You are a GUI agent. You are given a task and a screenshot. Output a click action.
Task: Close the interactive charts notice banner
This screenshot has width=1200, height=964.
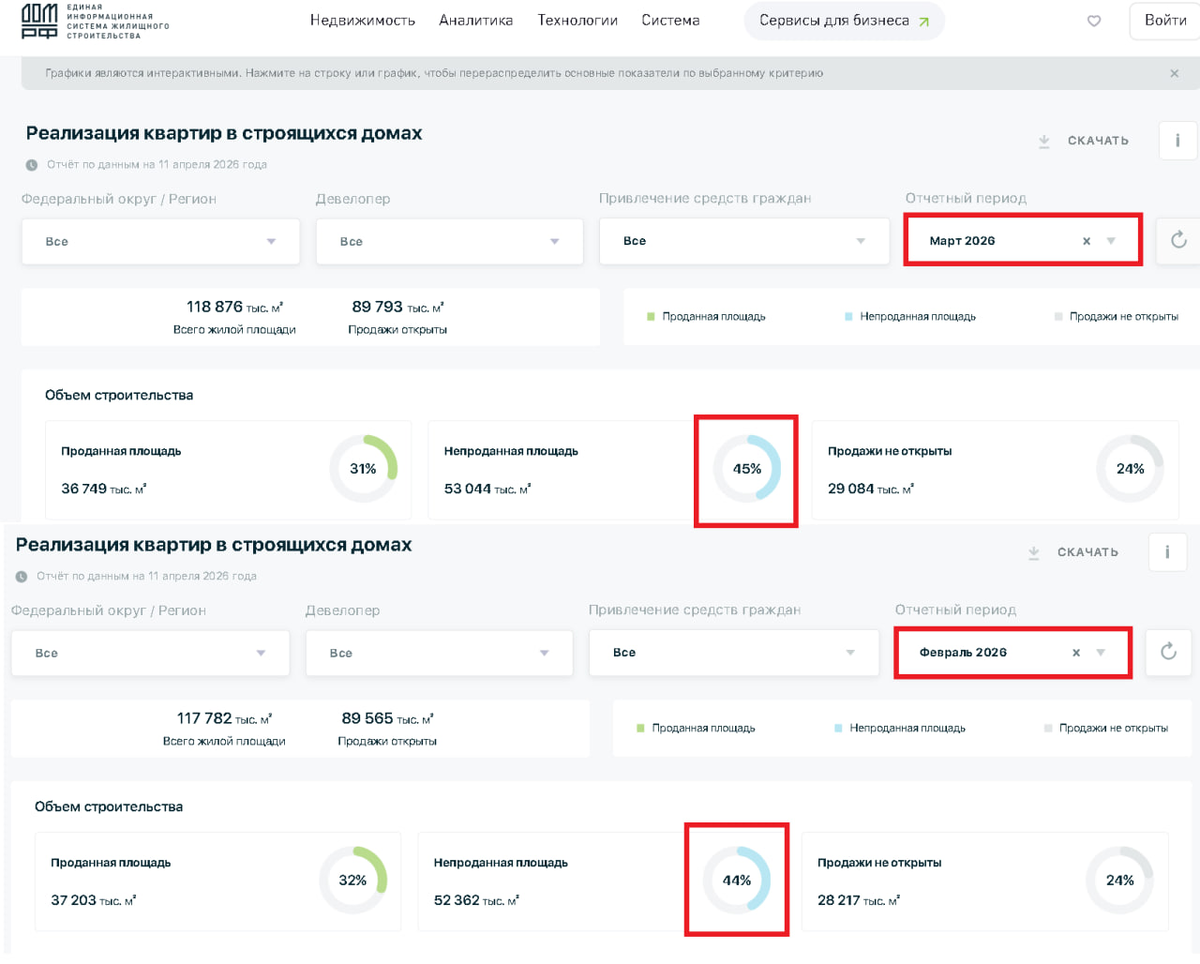pyautogui.click(x=1175, y=73)
